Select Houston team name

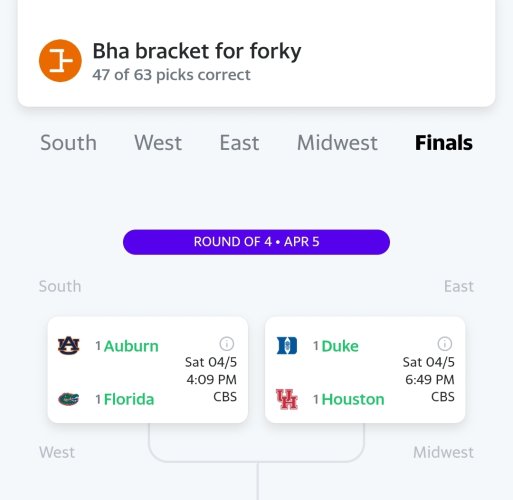click(x=353, y=399)
